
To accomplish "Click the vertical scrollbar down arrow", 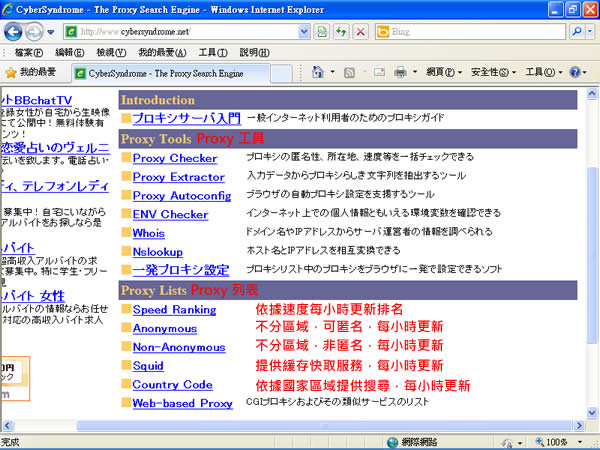I will [592, 412].
